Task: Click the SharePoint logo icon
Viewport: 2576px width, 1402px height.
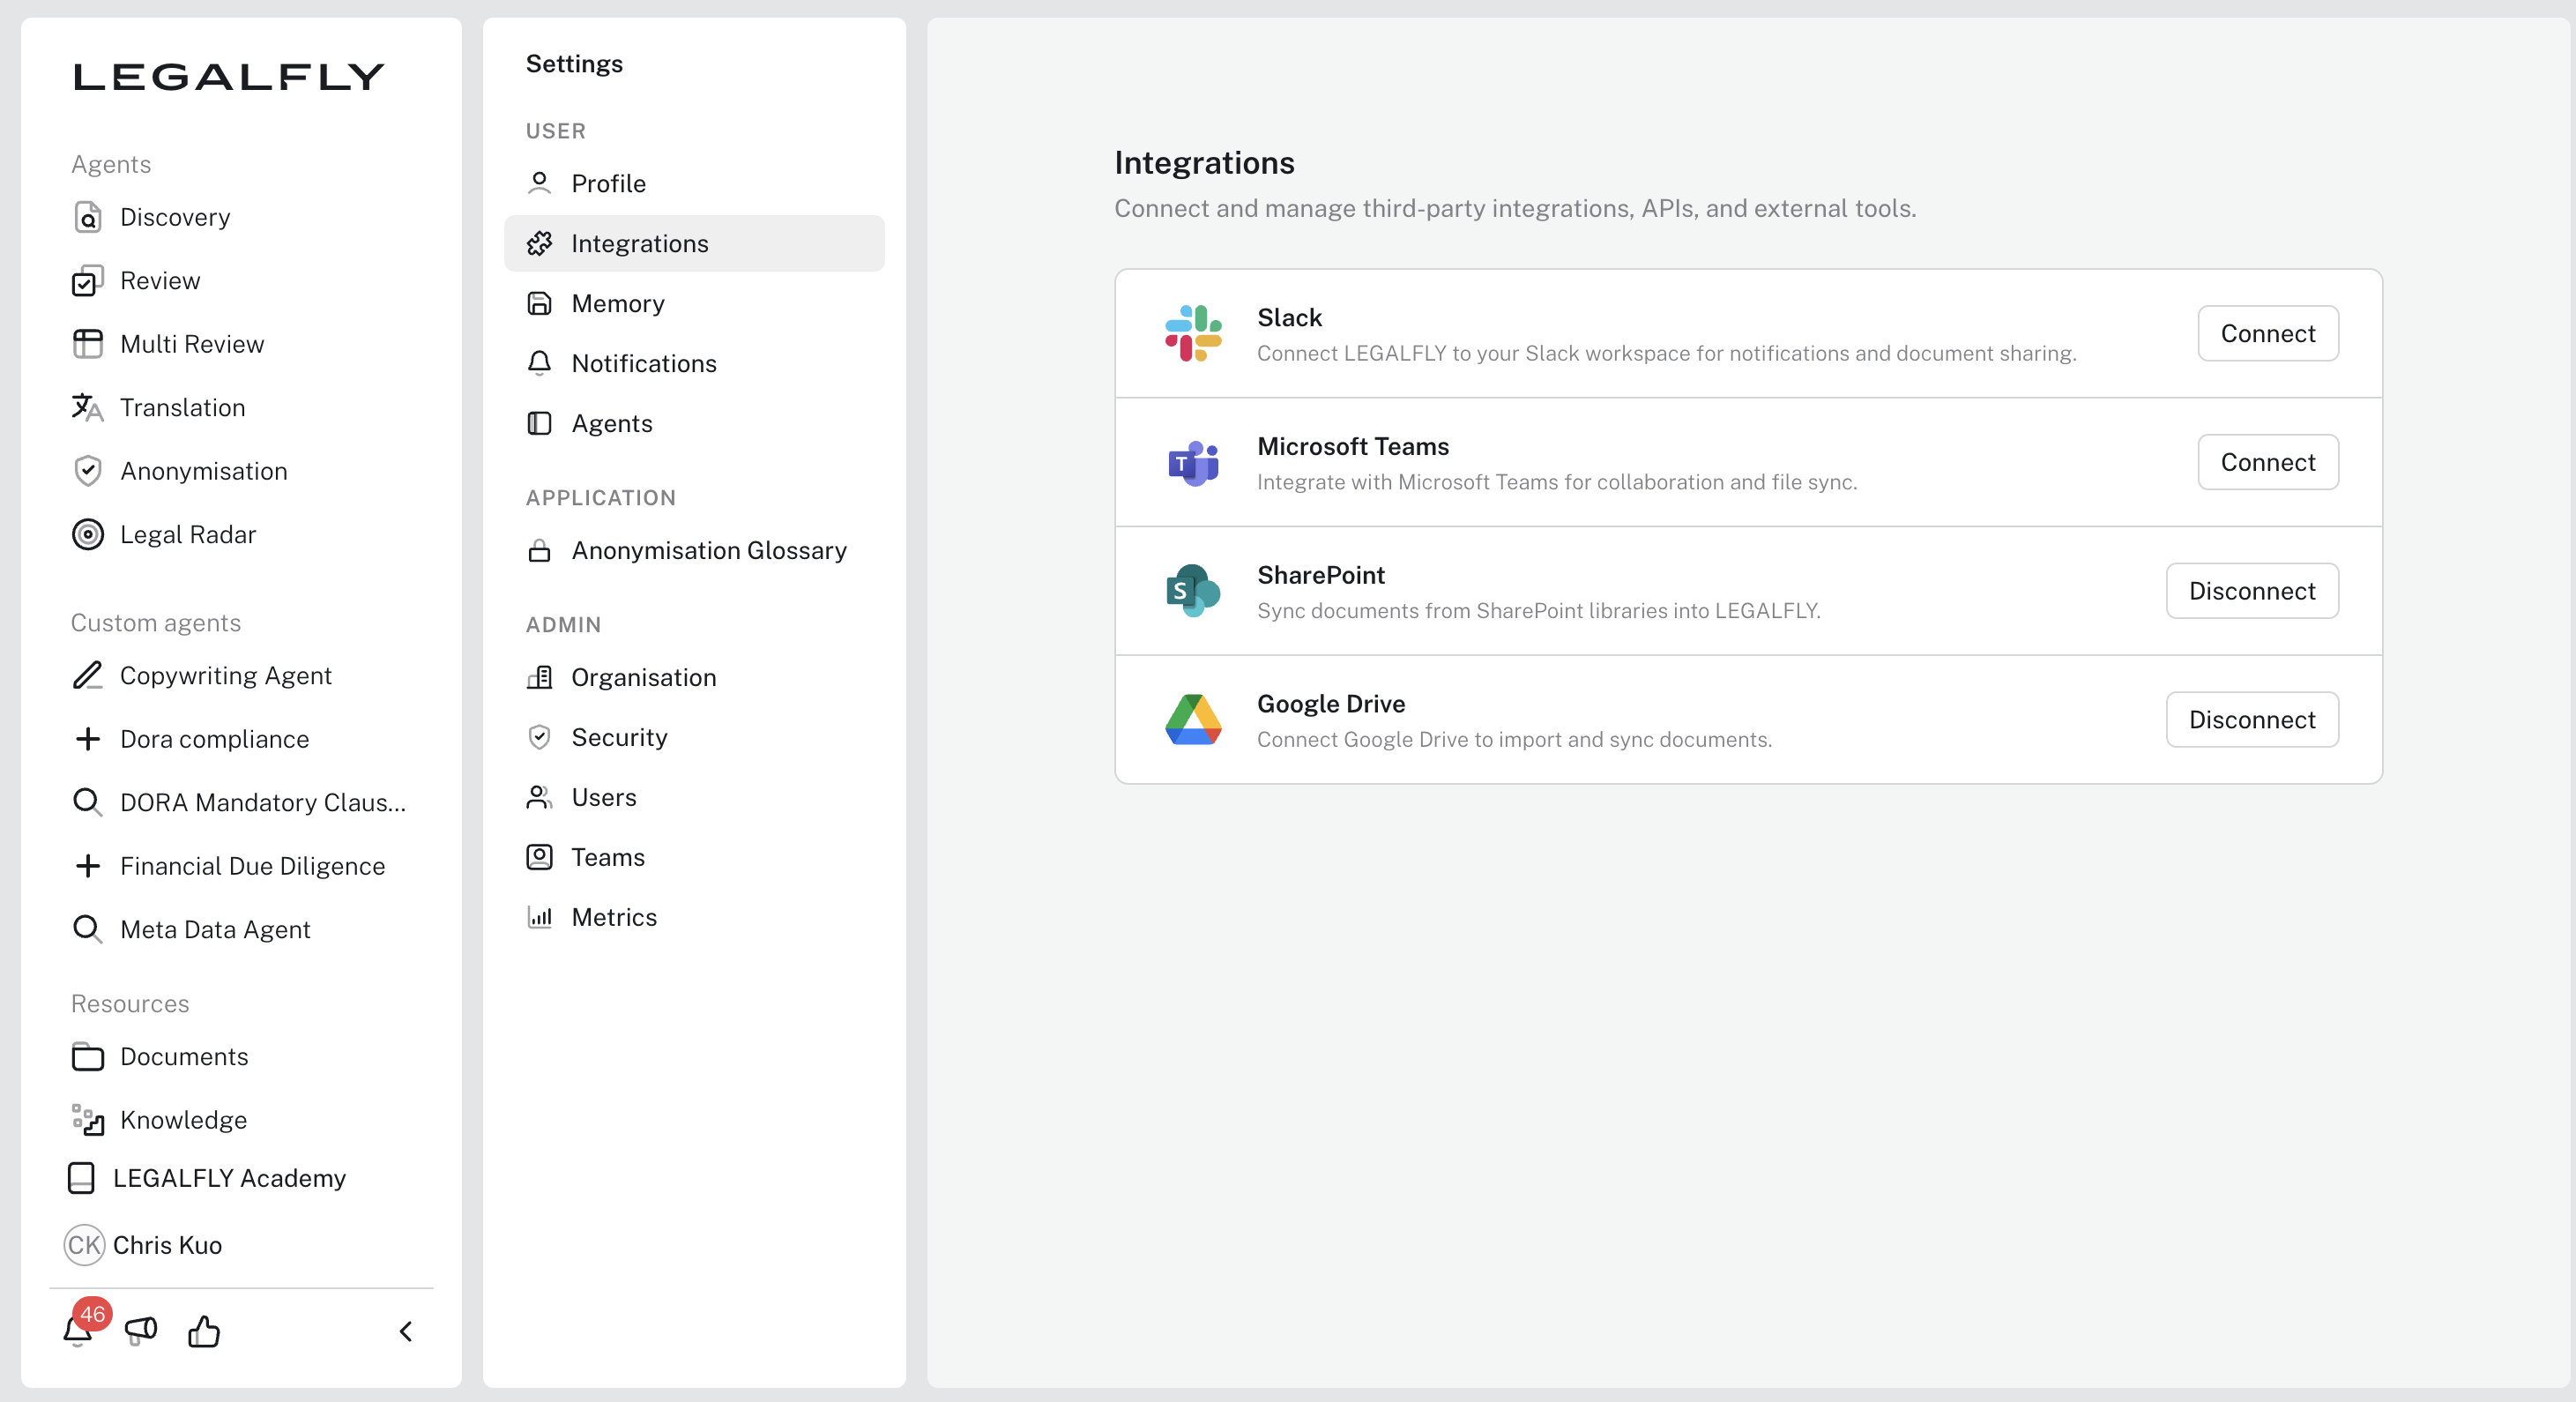Action: click(x=1192, y=590)
